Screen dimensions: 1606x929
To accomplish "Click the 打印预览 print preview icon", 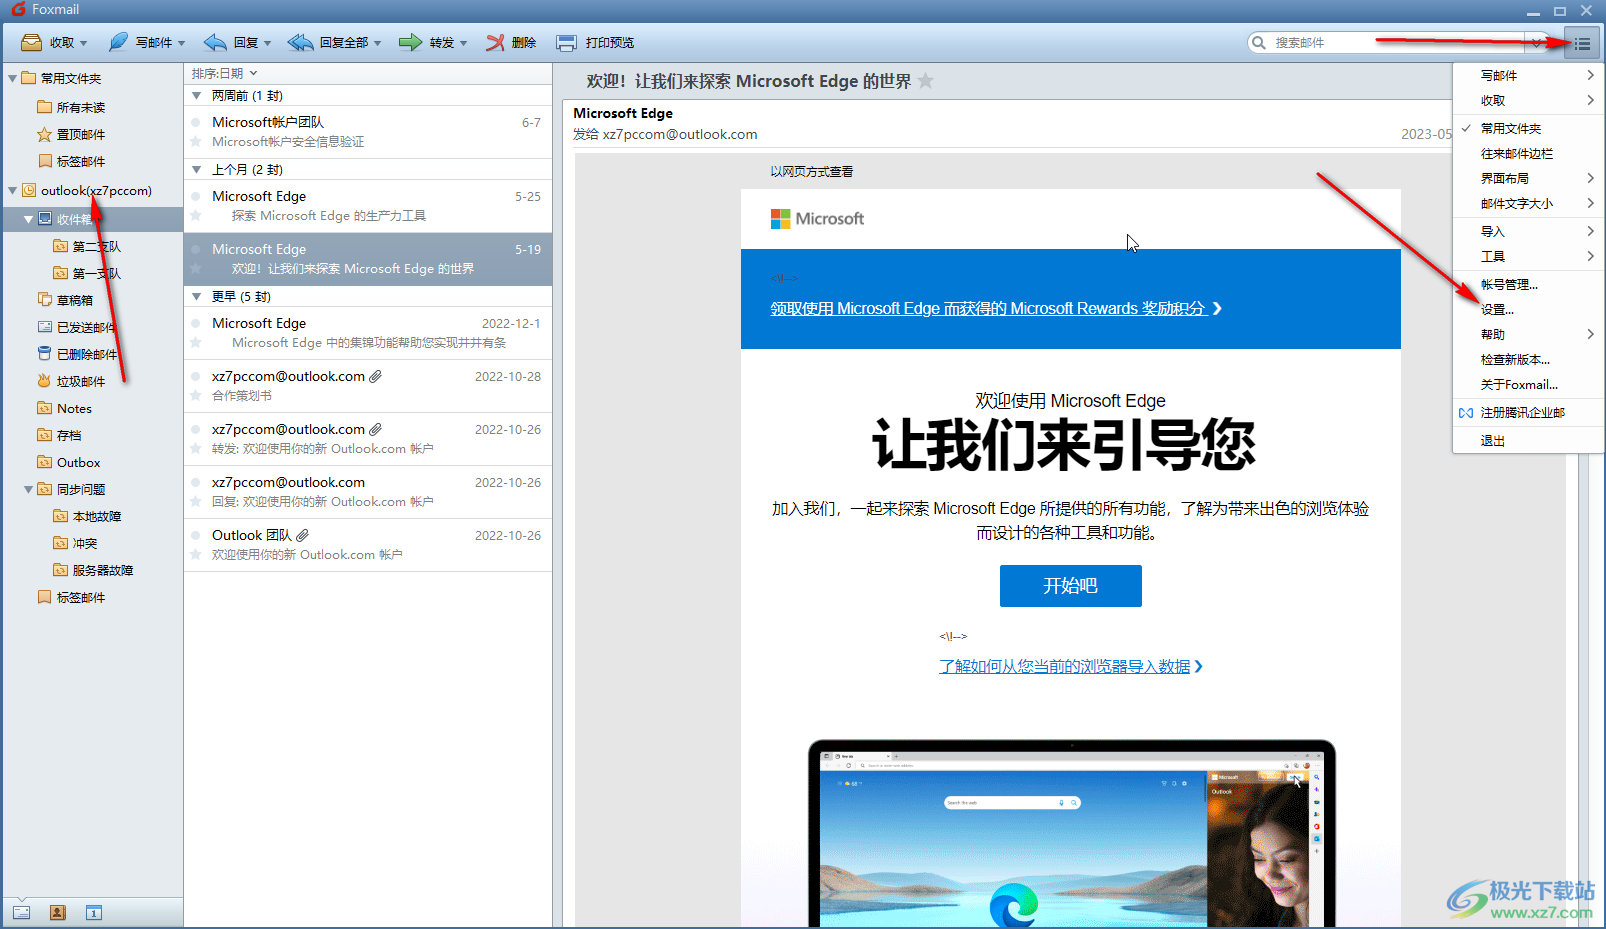I will 567,43.
